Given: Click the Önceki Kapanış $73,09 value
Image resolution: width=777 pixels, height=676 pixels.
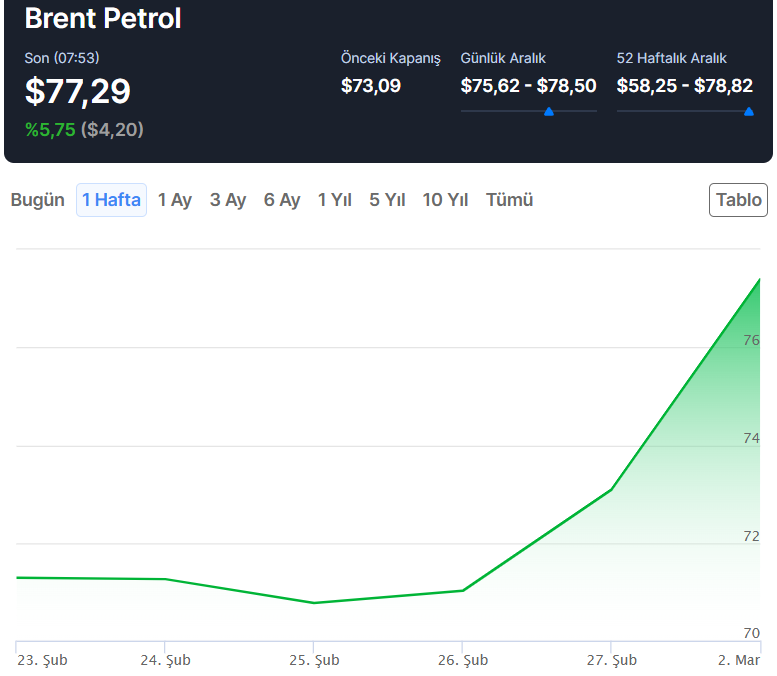Looking at the screenshot, I should click(371, 86).
